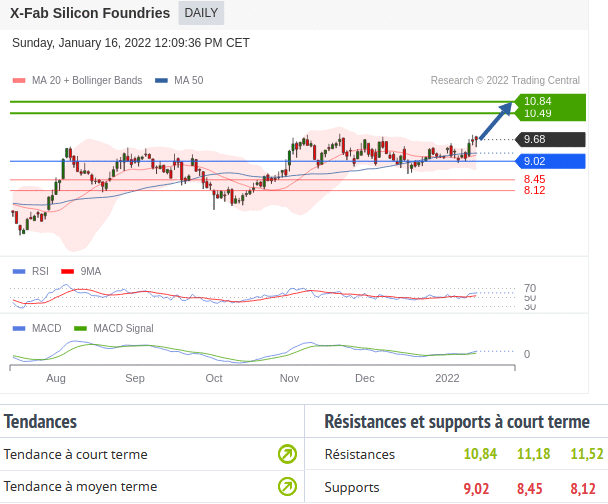
Task: Click the blue 9.02 support label
Action: 550,161
